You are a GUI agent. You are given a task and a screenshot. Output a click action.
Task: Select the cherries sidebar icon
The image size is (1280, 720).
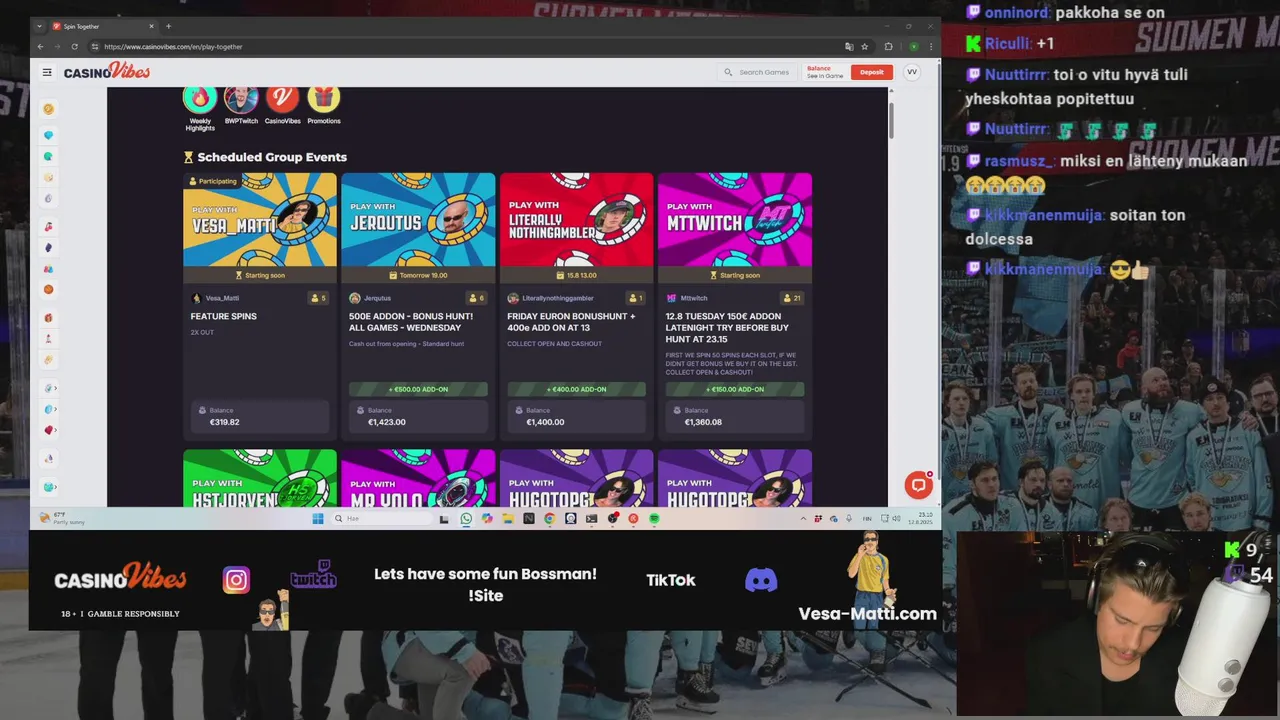click(48, 227)
